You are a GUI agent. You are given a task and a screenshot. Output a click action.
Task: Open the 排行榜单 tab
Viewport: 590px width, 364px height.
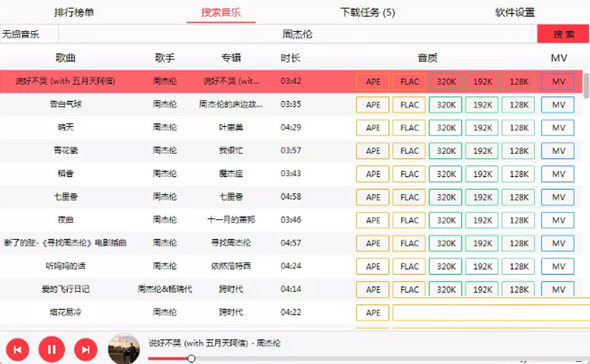[74, 12]
